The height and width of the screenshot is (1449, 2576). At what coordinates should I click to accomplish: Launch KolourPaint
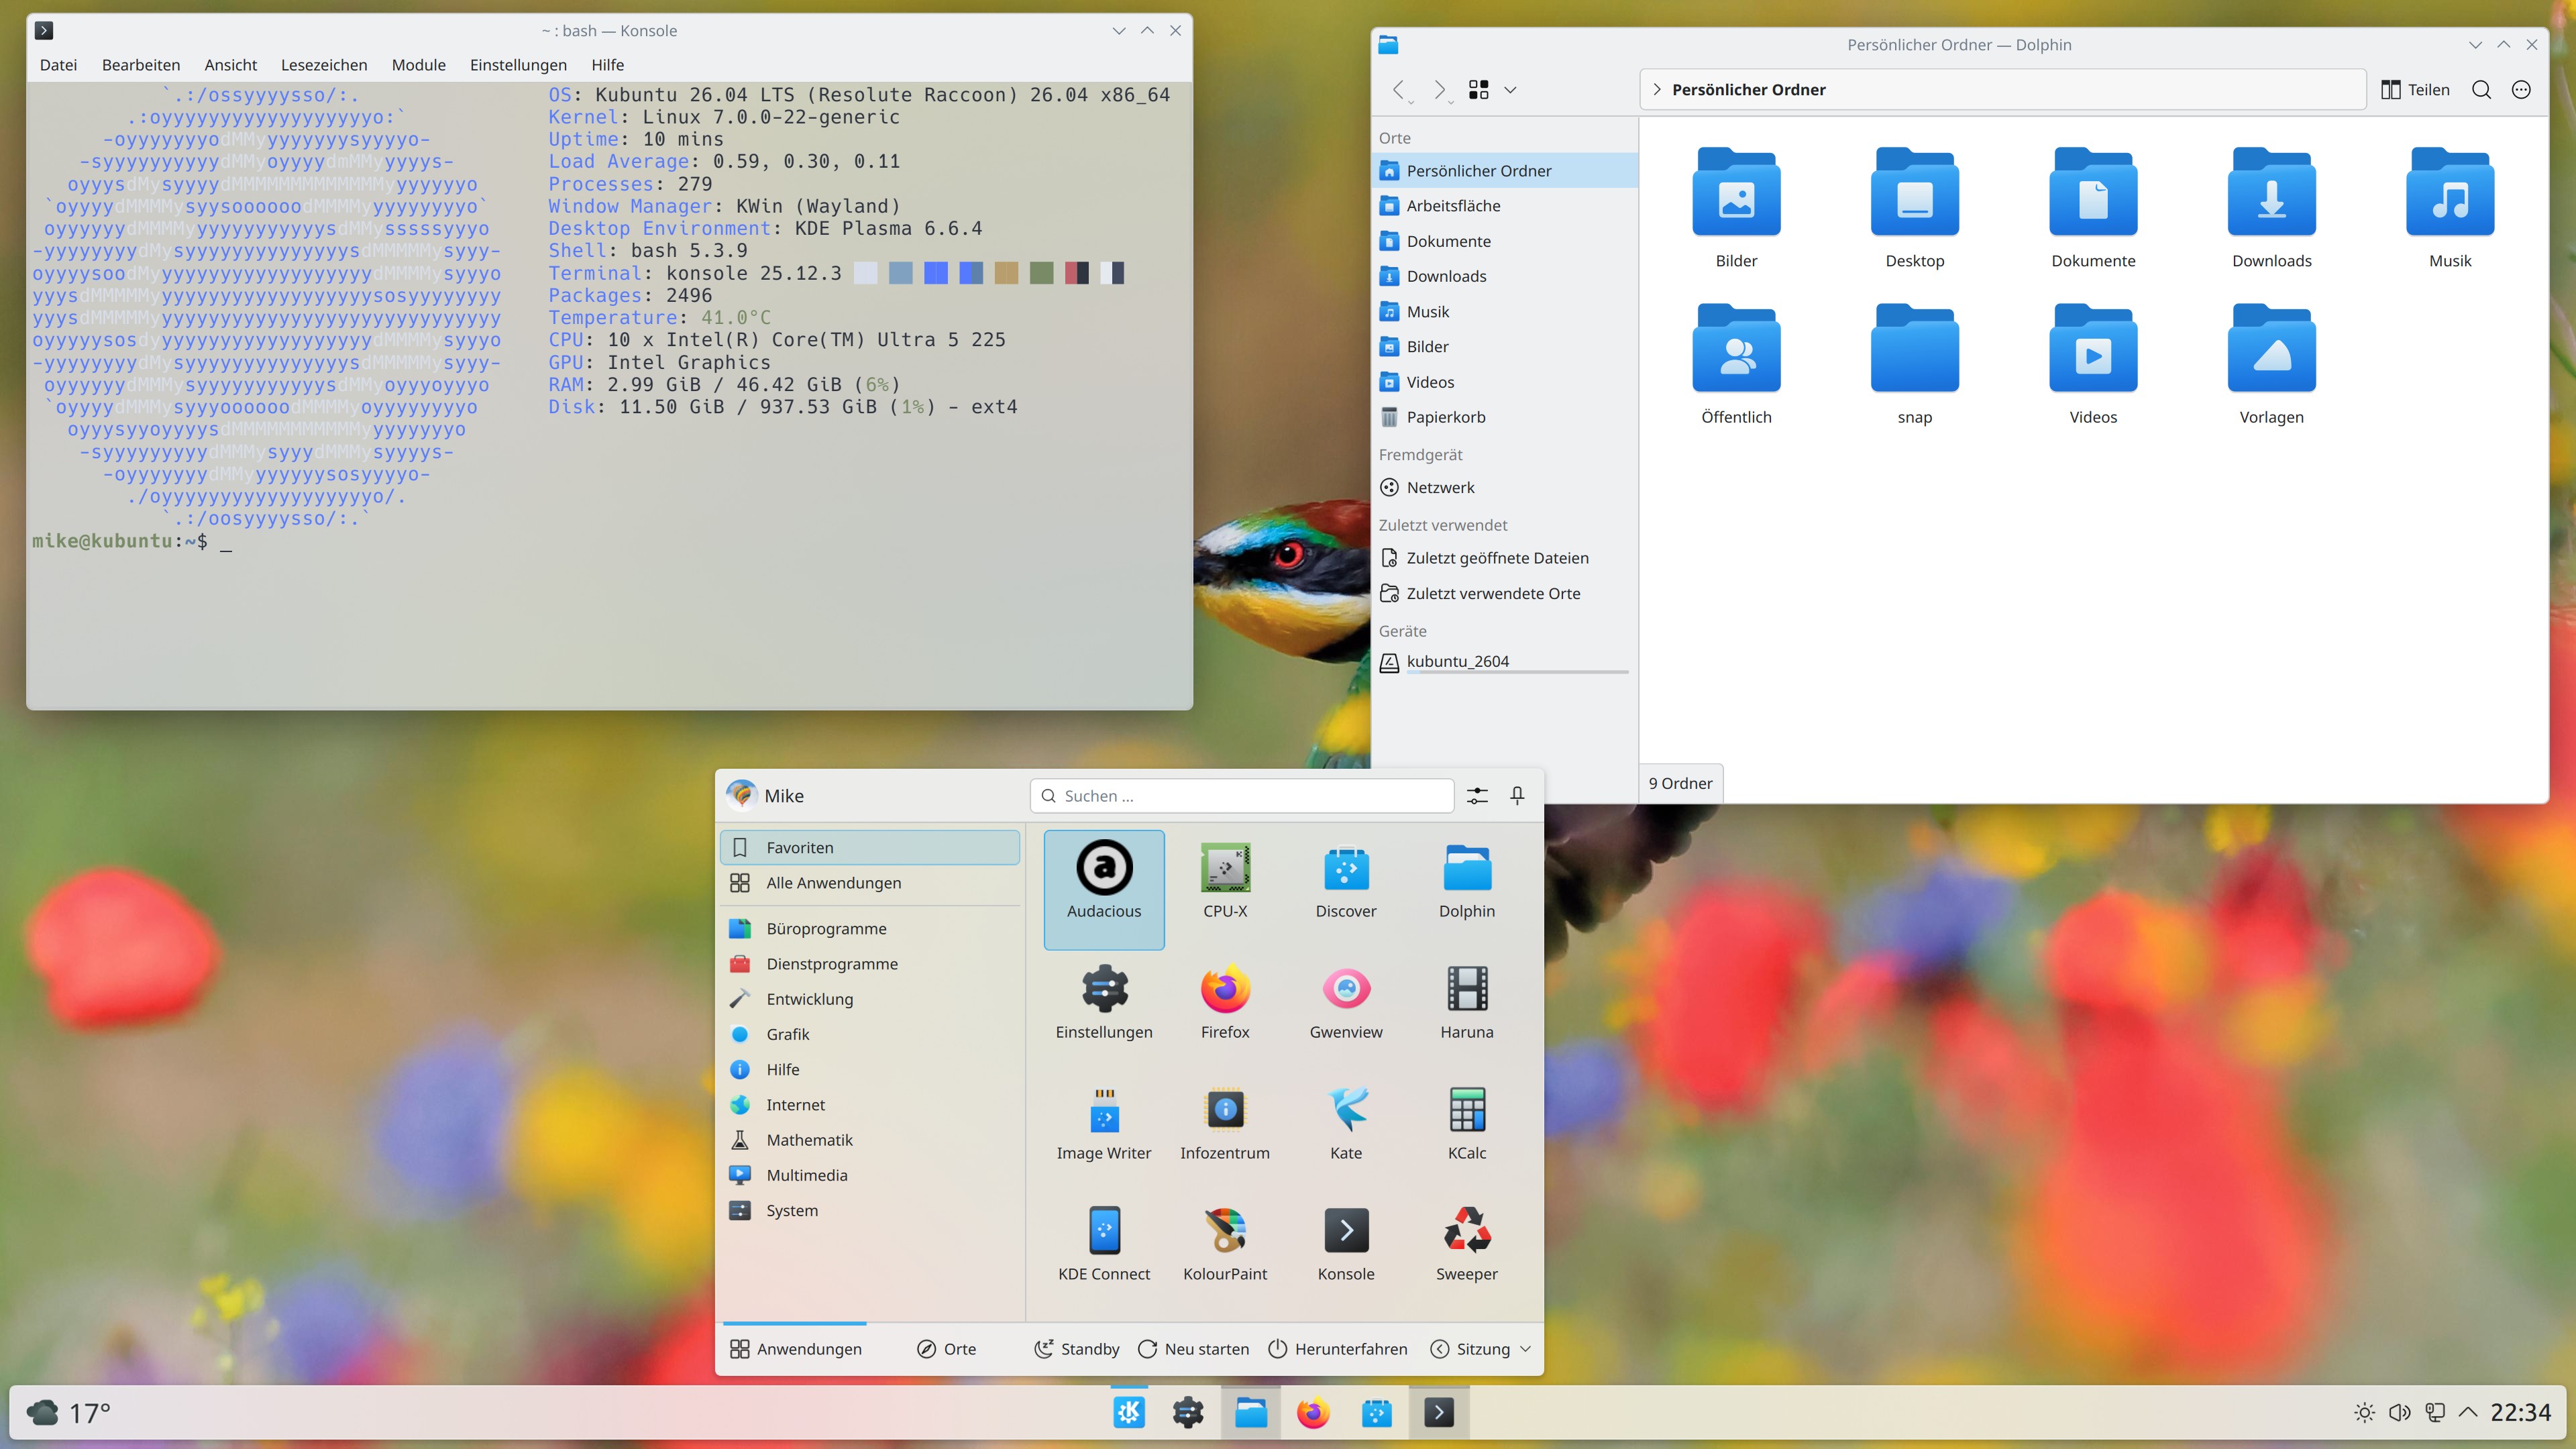pos(1225,1251)
